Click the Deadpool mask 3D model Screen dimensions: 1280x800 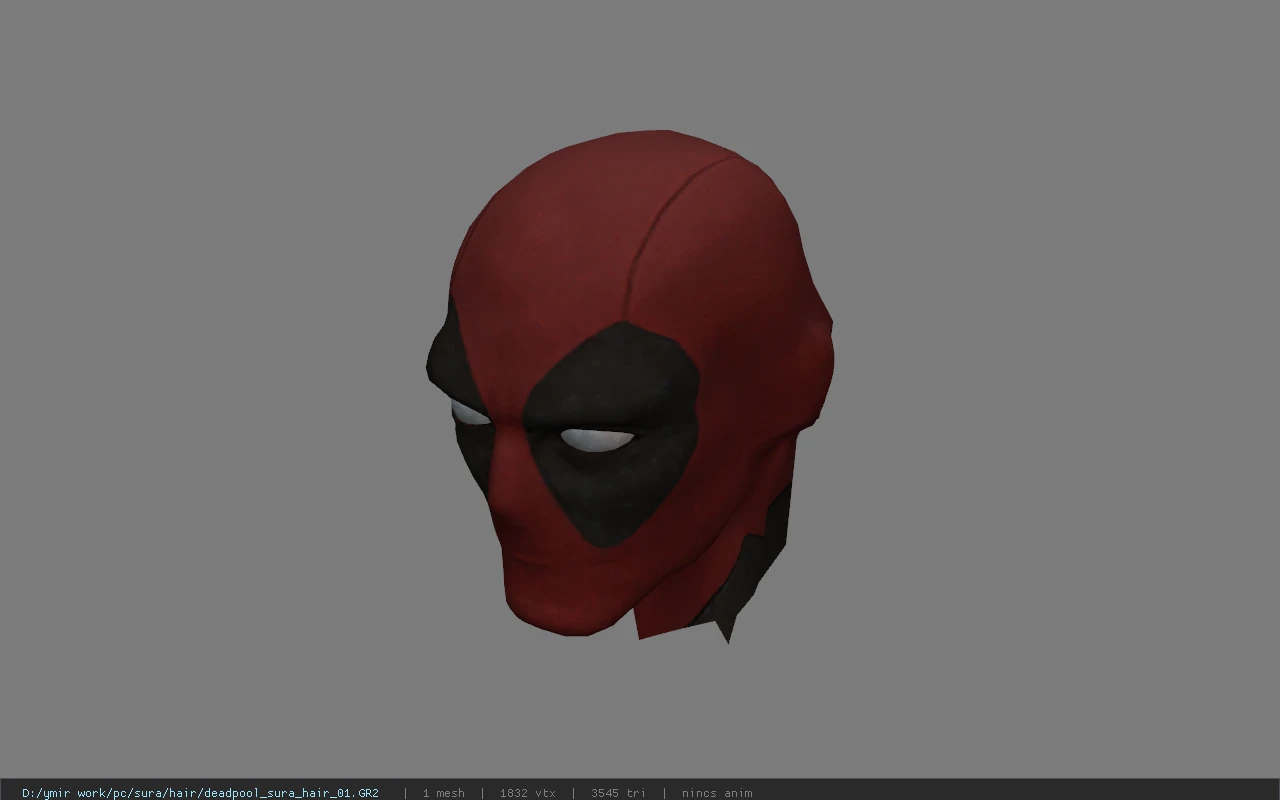pos(630,386)
